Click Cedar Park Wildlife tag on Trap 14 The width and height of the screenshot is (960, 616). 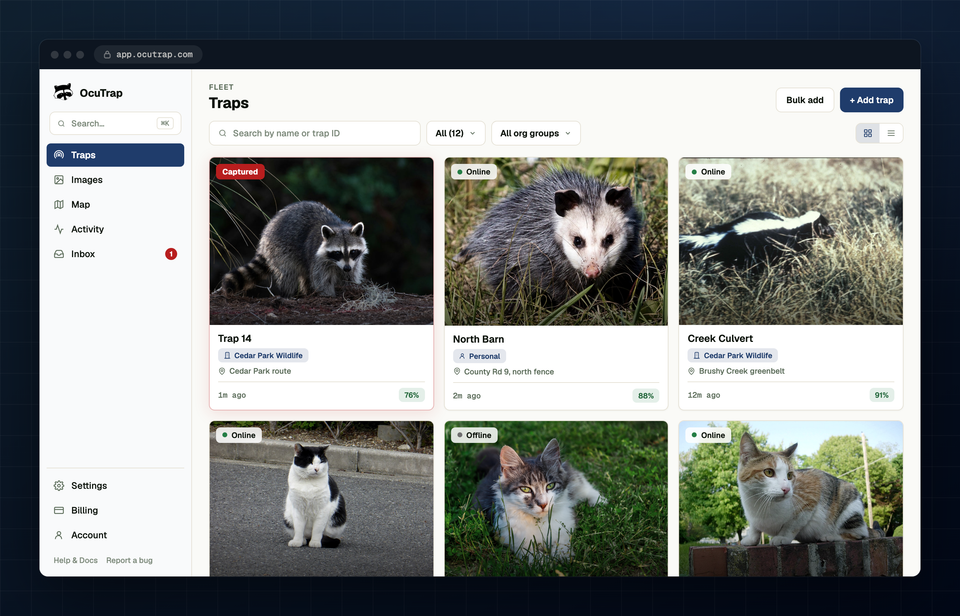263,355
